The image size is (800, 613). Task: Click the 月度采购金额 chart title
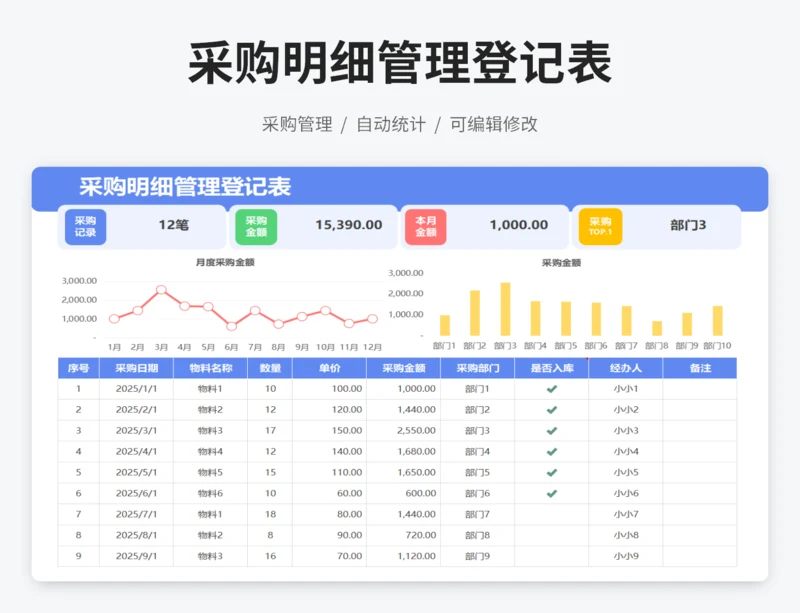point(225,262)
